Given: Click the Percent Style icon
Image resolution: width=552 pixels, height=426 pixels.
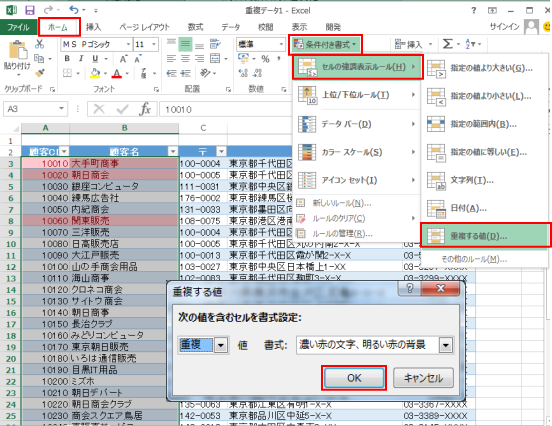Looking at the screenshot, I should 265,59.
